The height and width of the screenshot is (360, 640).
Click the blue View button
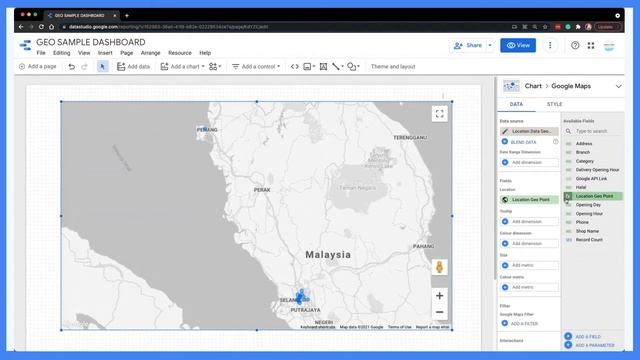[x=518, y=45]
